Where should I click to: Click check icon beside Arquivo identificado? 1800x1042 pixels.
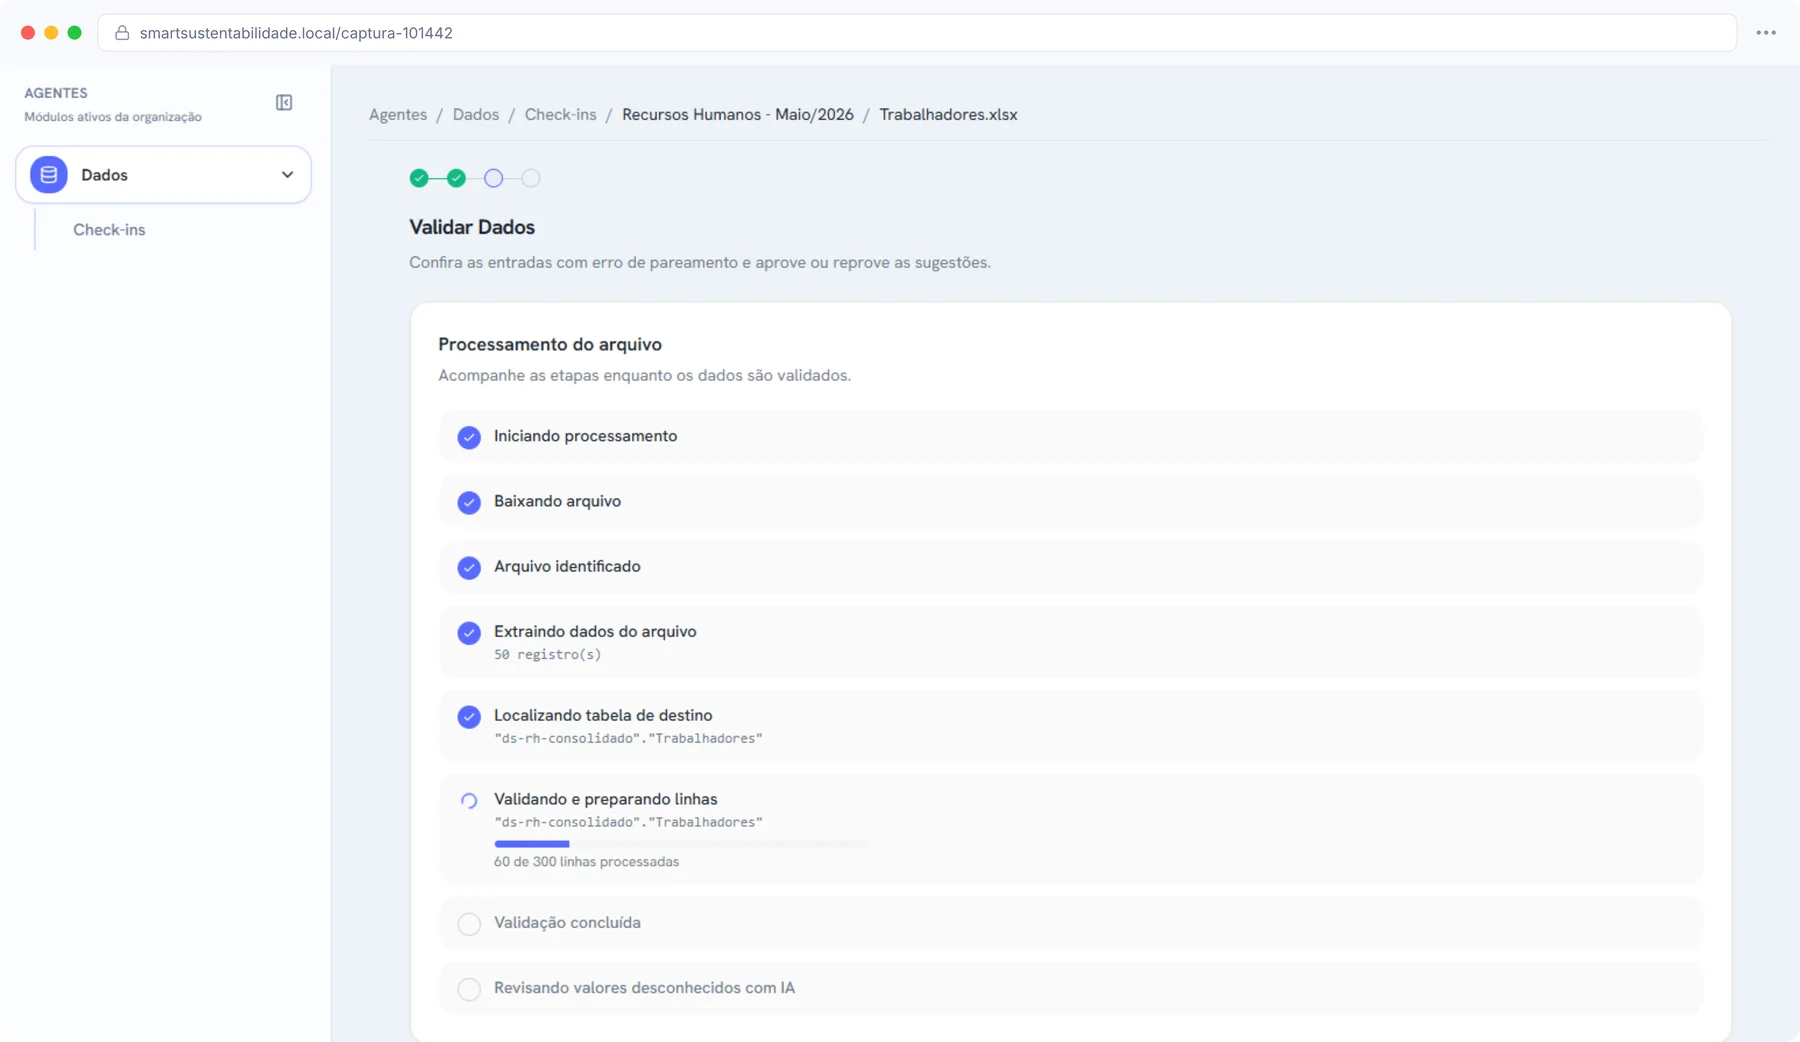pos(469,567)
